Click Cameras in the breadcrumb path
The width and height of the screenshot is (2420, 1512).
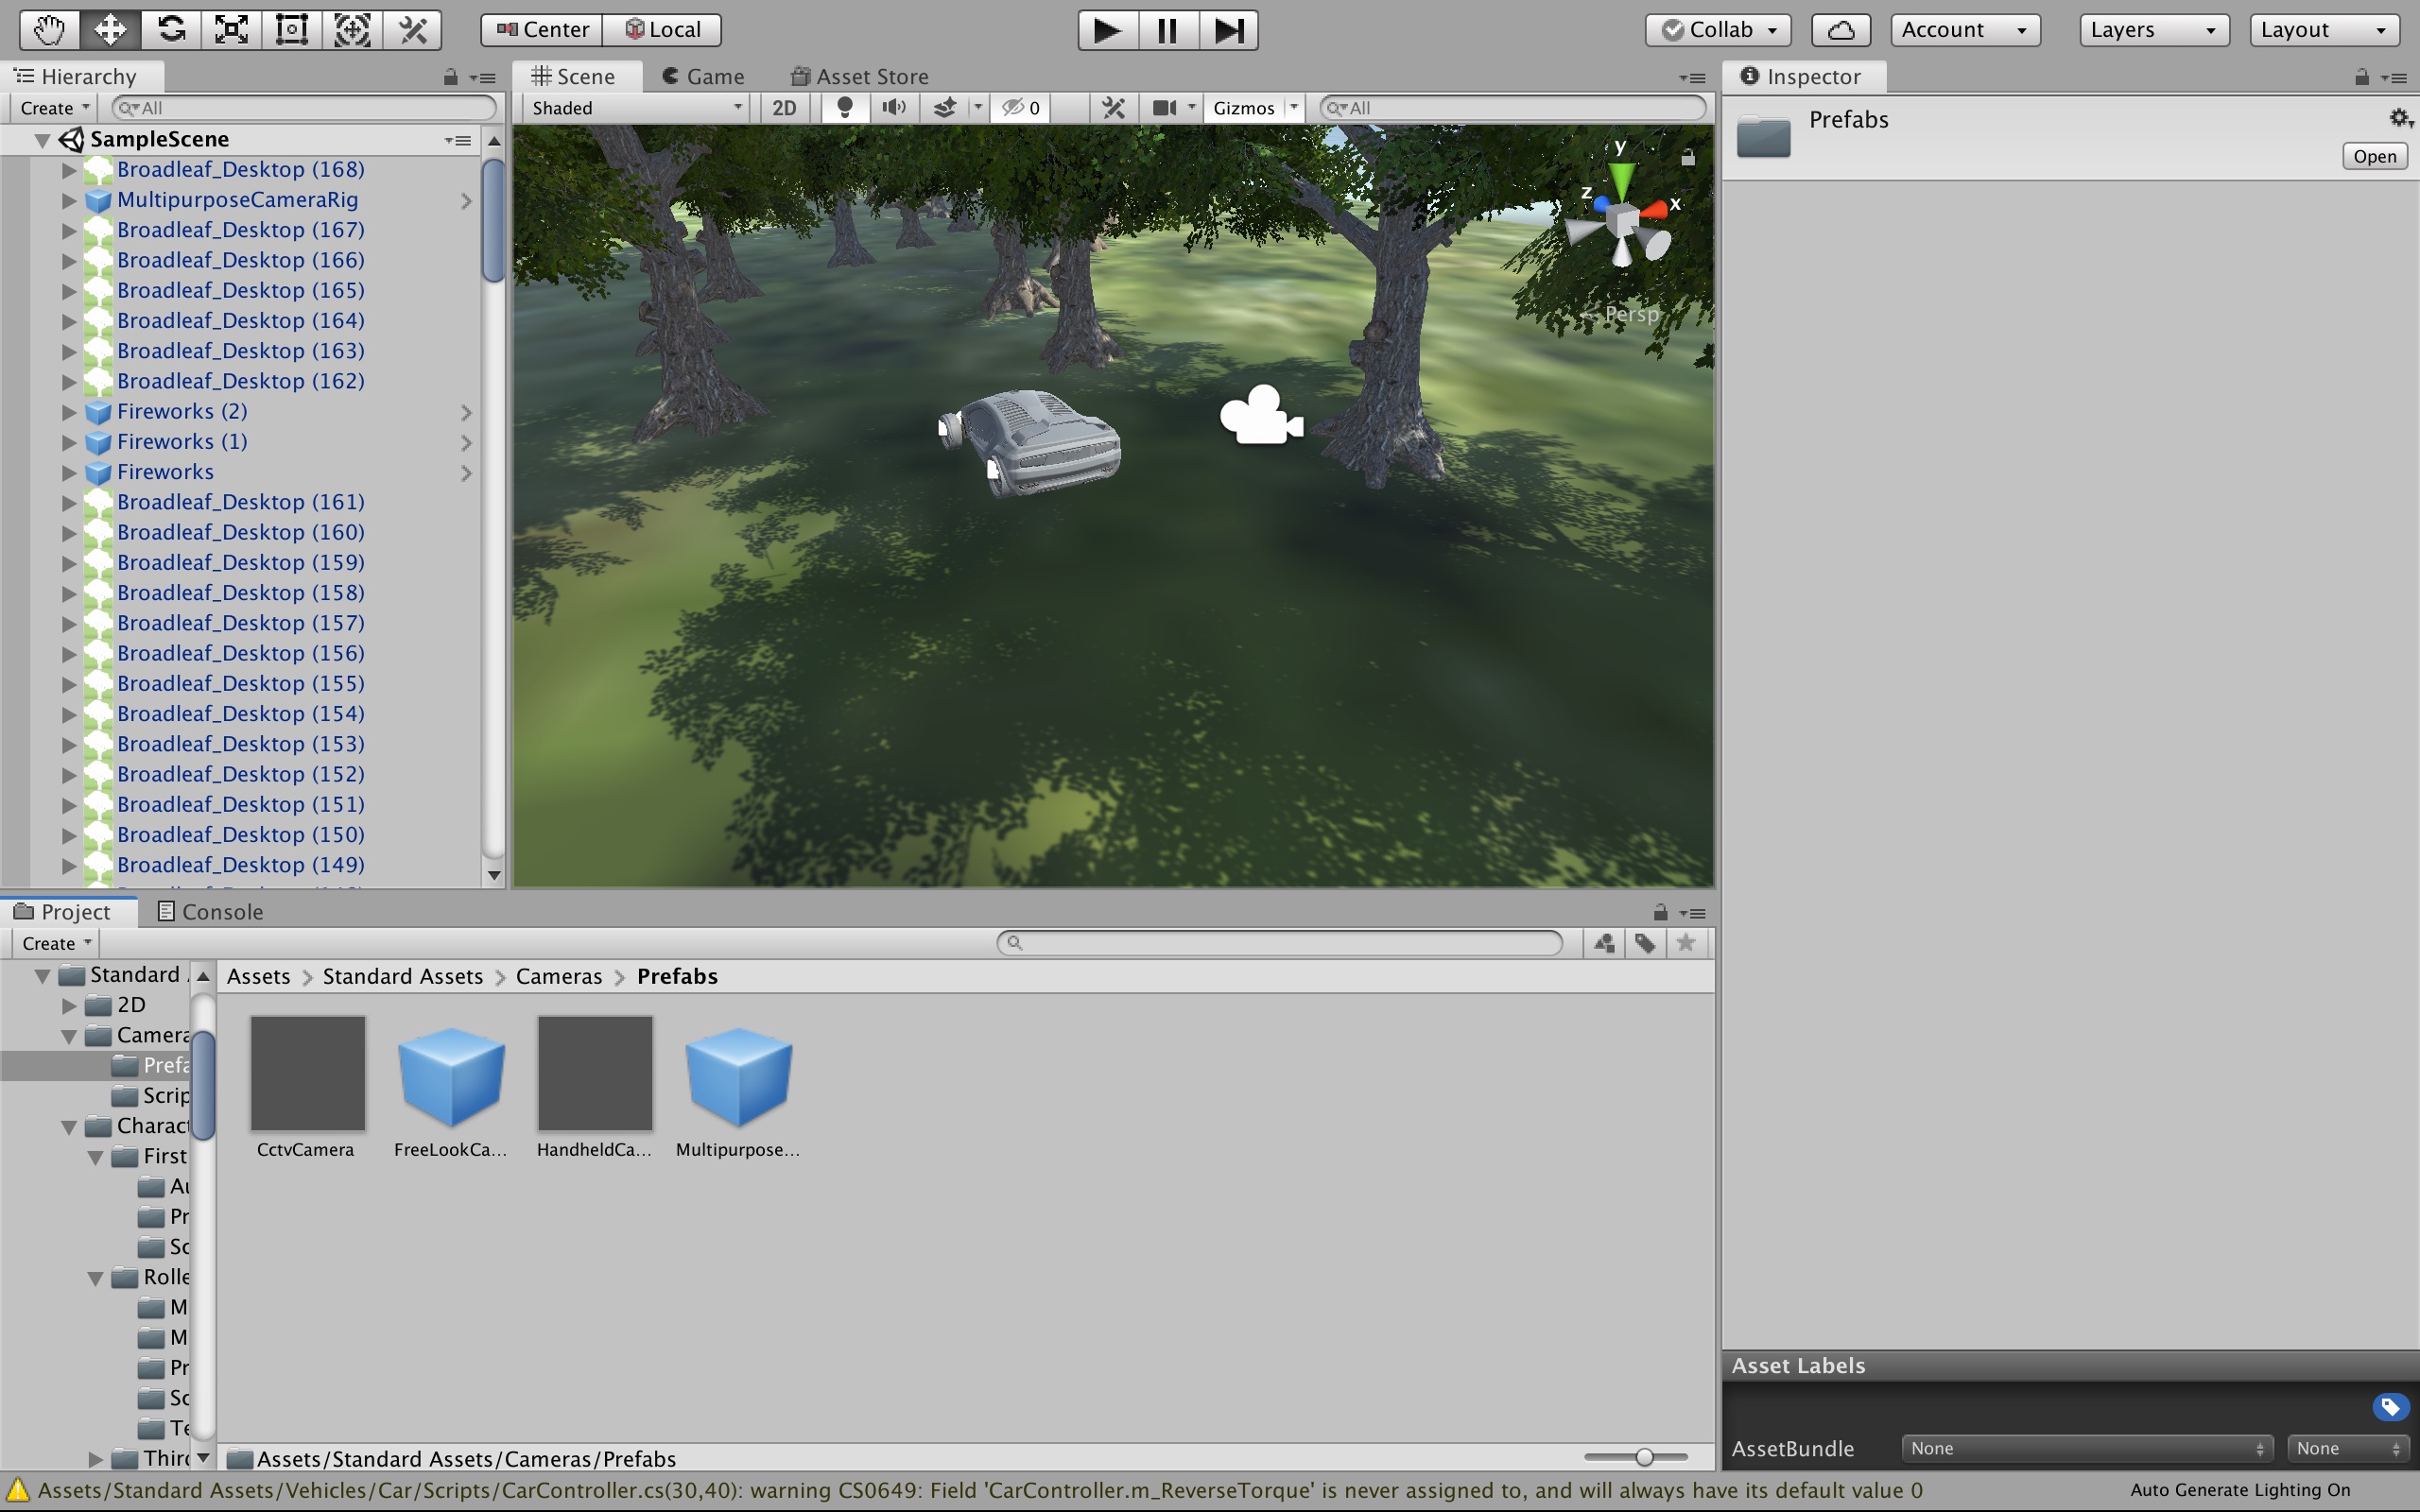pos(559,976)
